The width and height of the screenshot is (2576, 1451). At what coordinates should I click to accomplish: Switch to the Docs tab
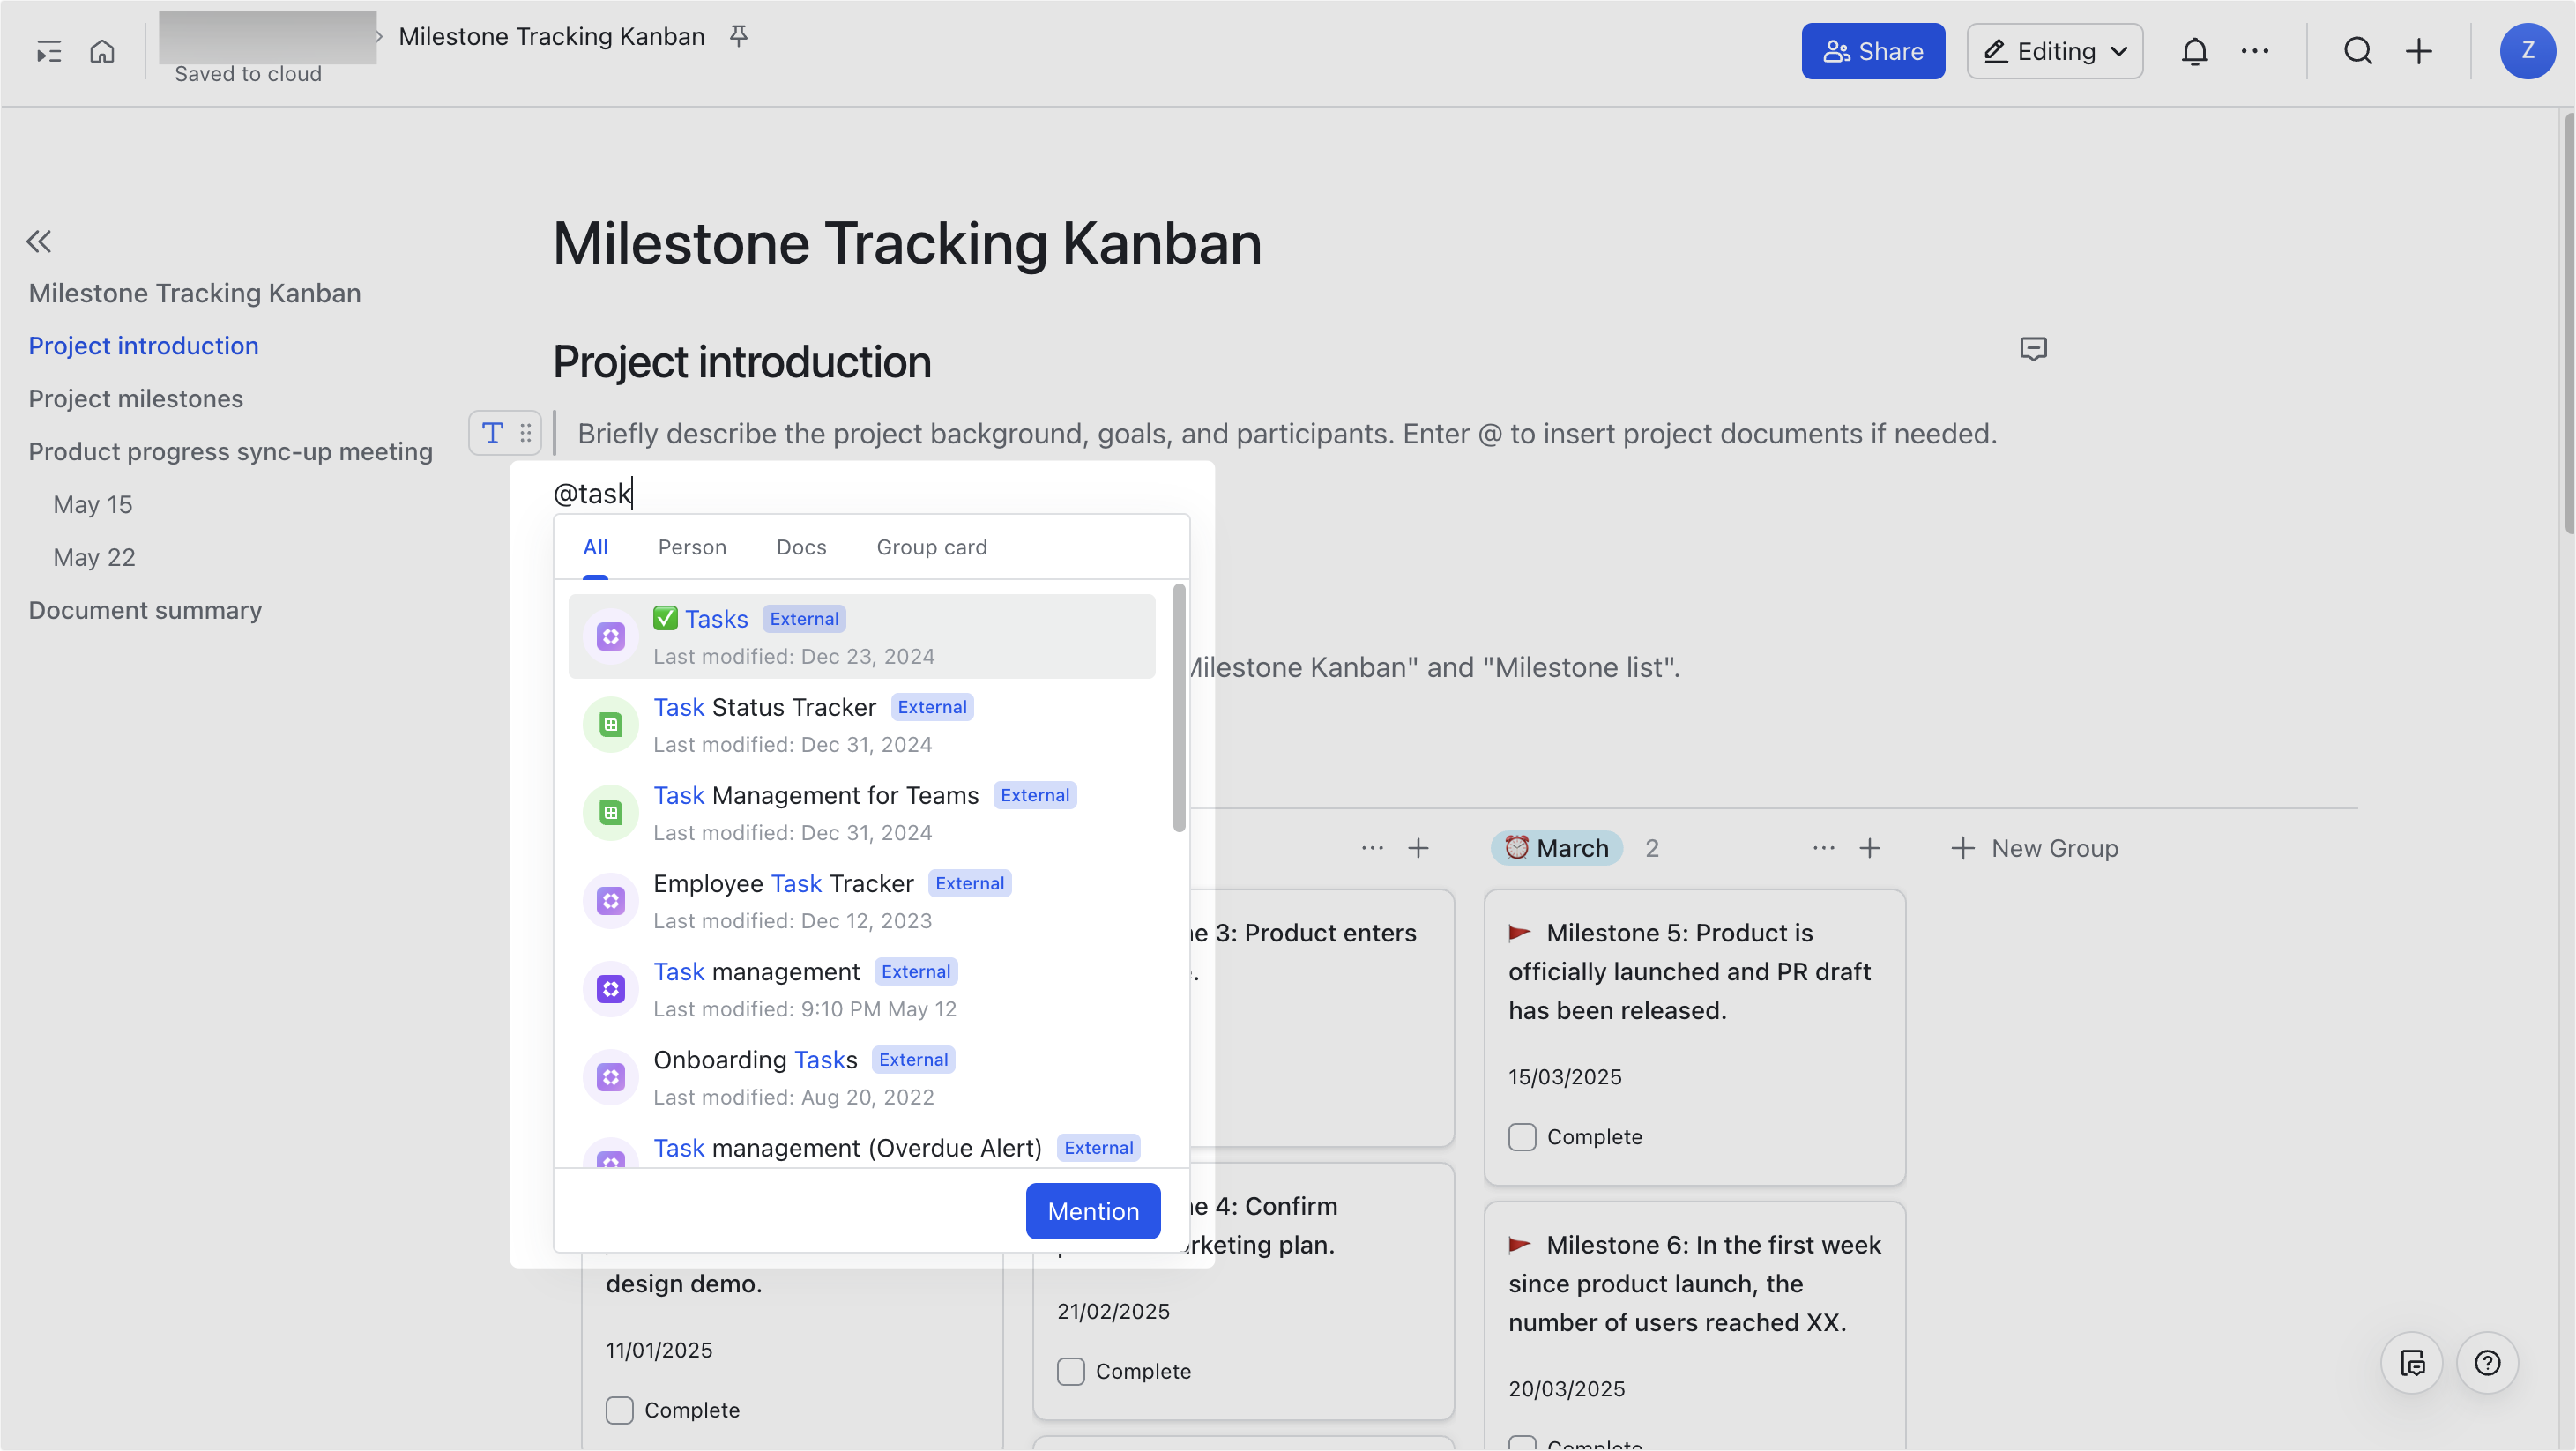tap(801, 547)
